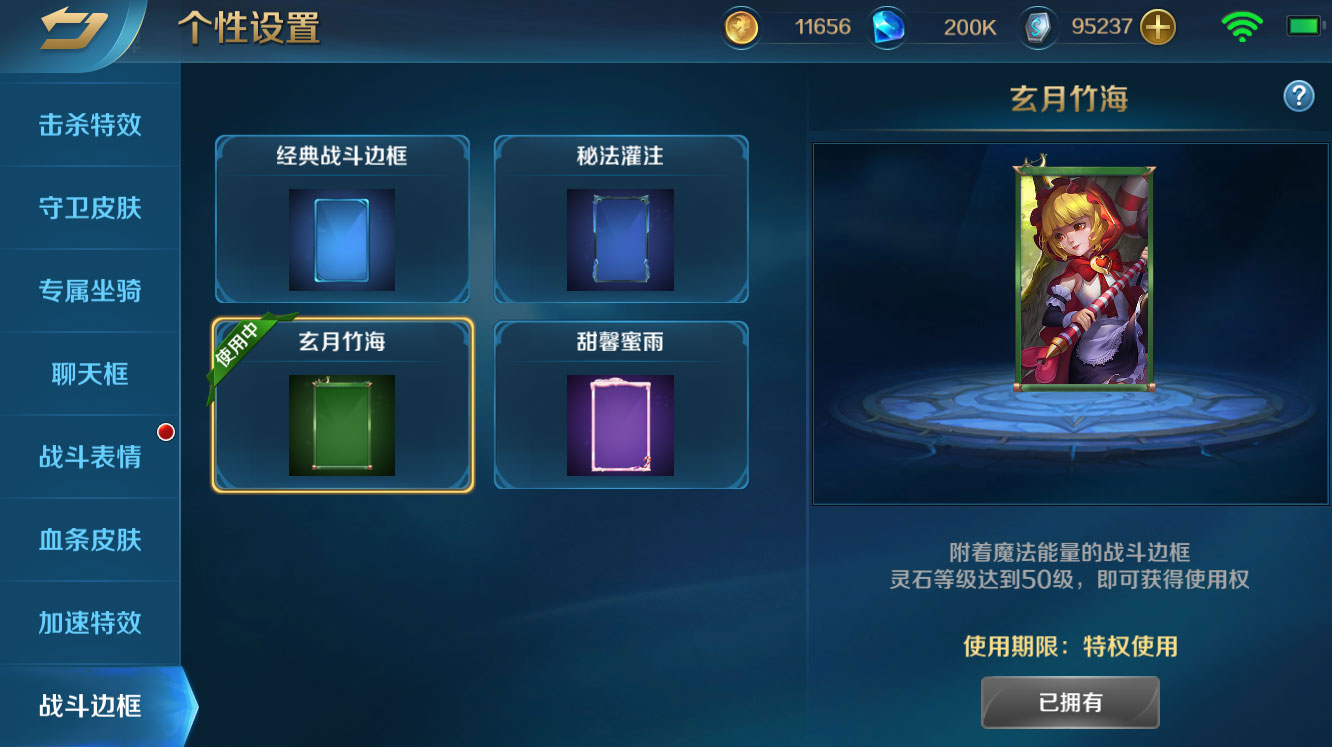
Task: Tap the coupon voucher currency icon
Action: tap(1040, 28)
